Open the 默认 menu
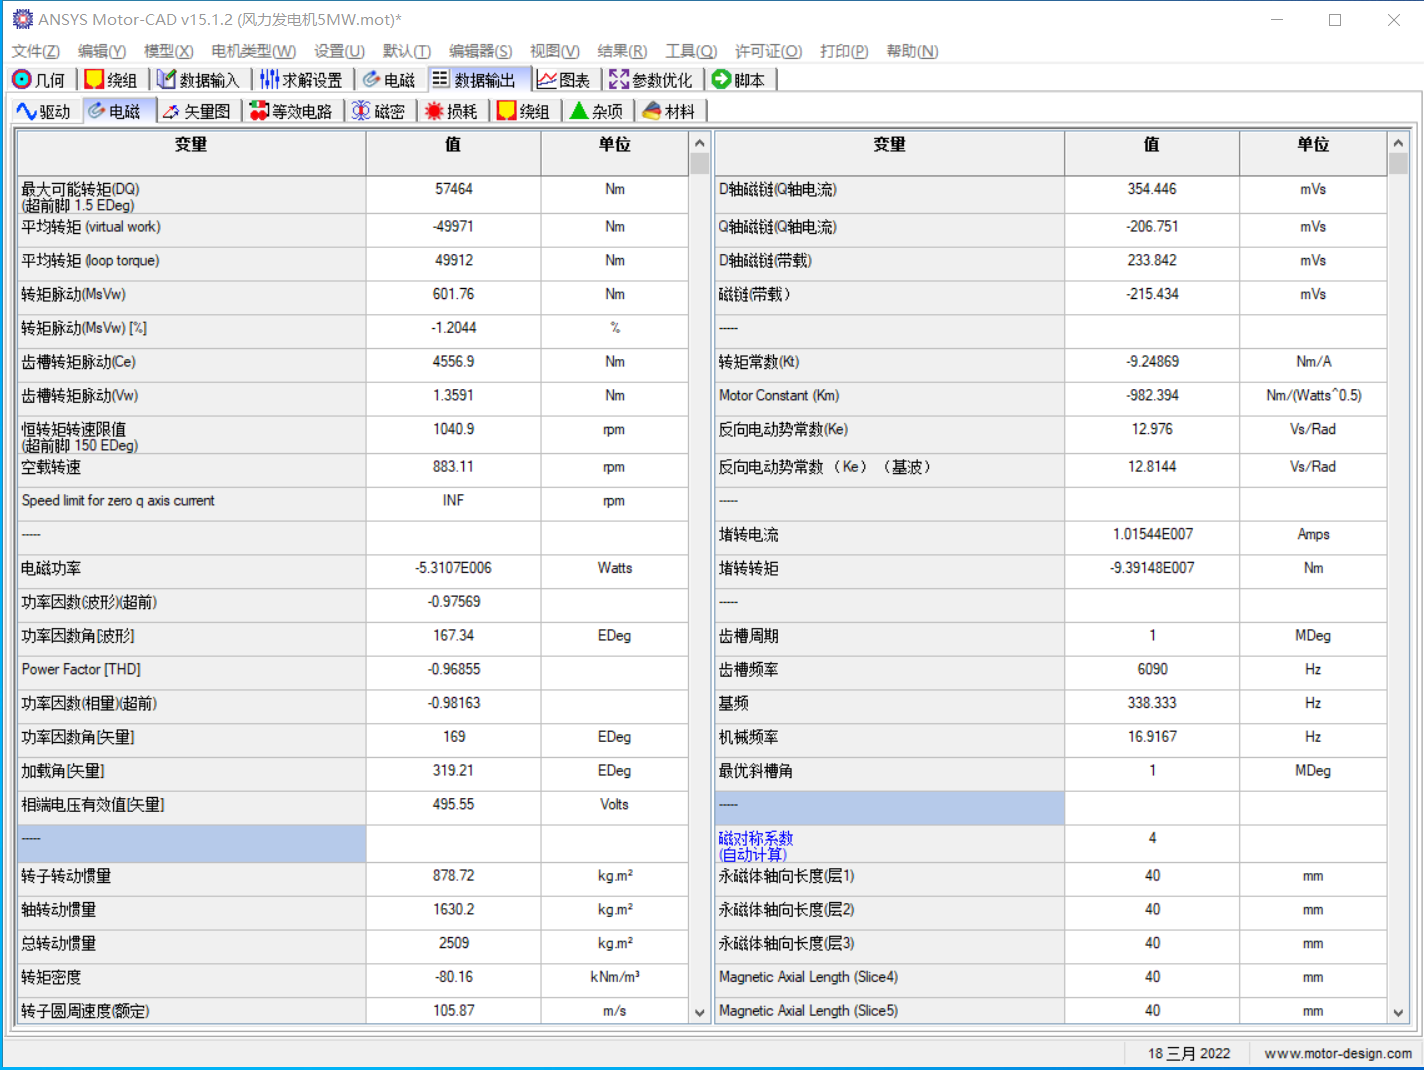This screenshot has height=1070, width=1424. pos(406,51)
